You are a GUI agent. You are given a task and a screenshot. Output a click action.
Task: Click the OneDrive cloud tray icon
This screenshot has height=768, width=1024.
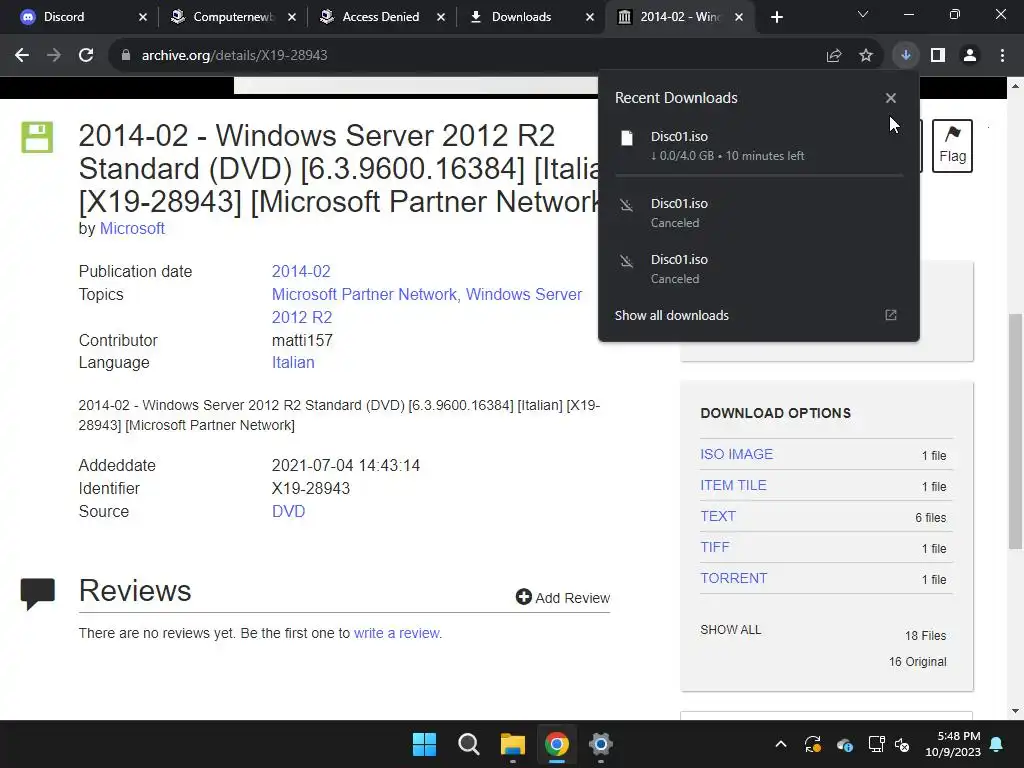click(844, 744)
